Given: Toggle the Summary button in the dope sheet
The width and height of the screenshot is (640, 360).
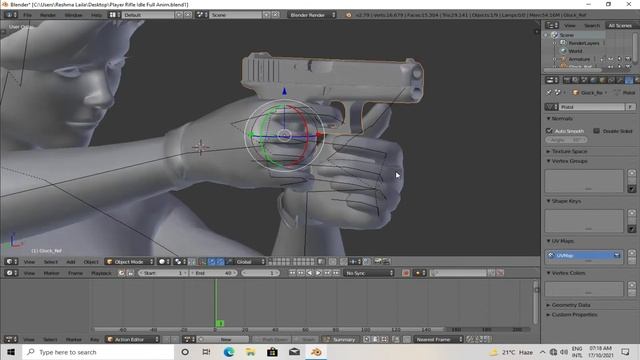Looking at the screenshot, I should tap(339, 340).
